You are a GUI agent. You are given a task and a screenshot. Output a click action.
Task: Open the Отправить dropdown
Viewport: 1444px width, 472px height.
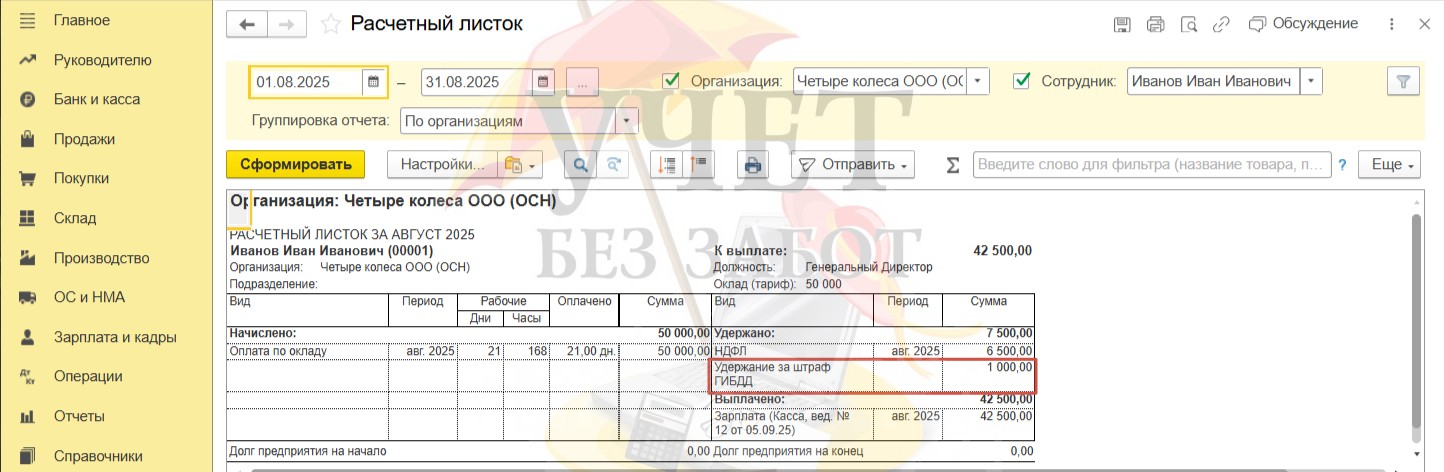pyautogui.click(x=852, y=165)
